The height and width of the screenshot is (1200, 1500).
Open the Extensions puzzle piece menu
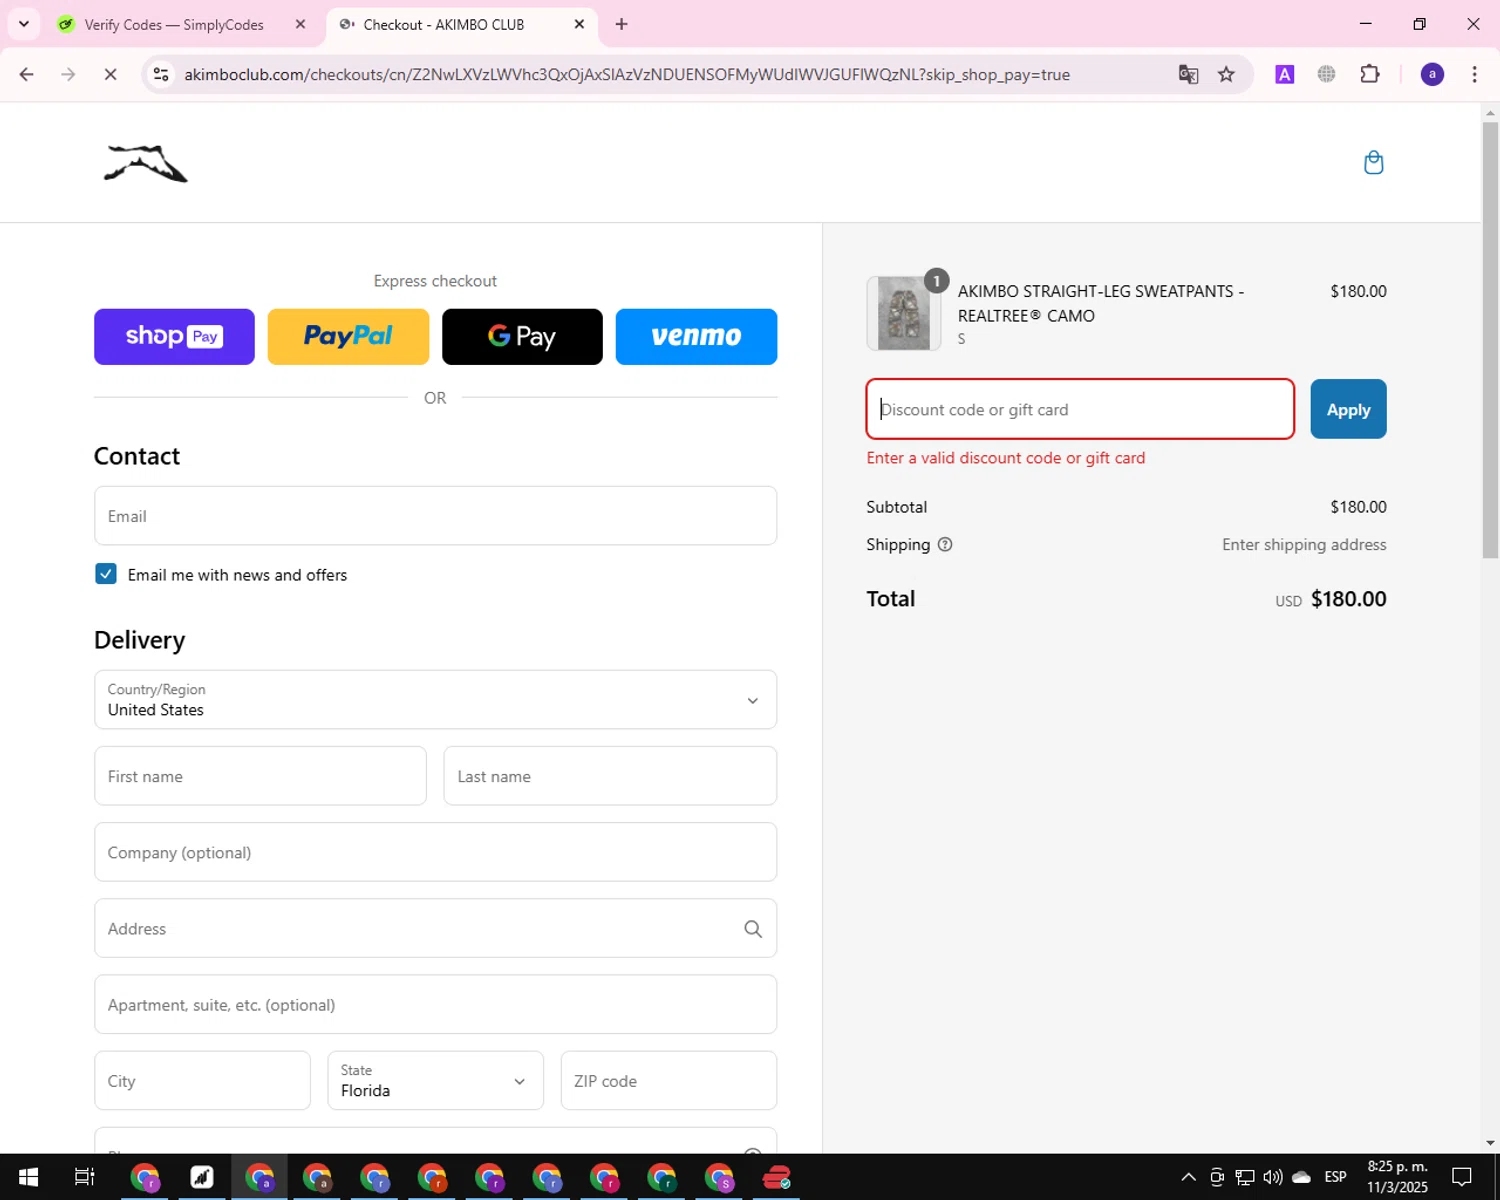click(x=1370, y=74)
